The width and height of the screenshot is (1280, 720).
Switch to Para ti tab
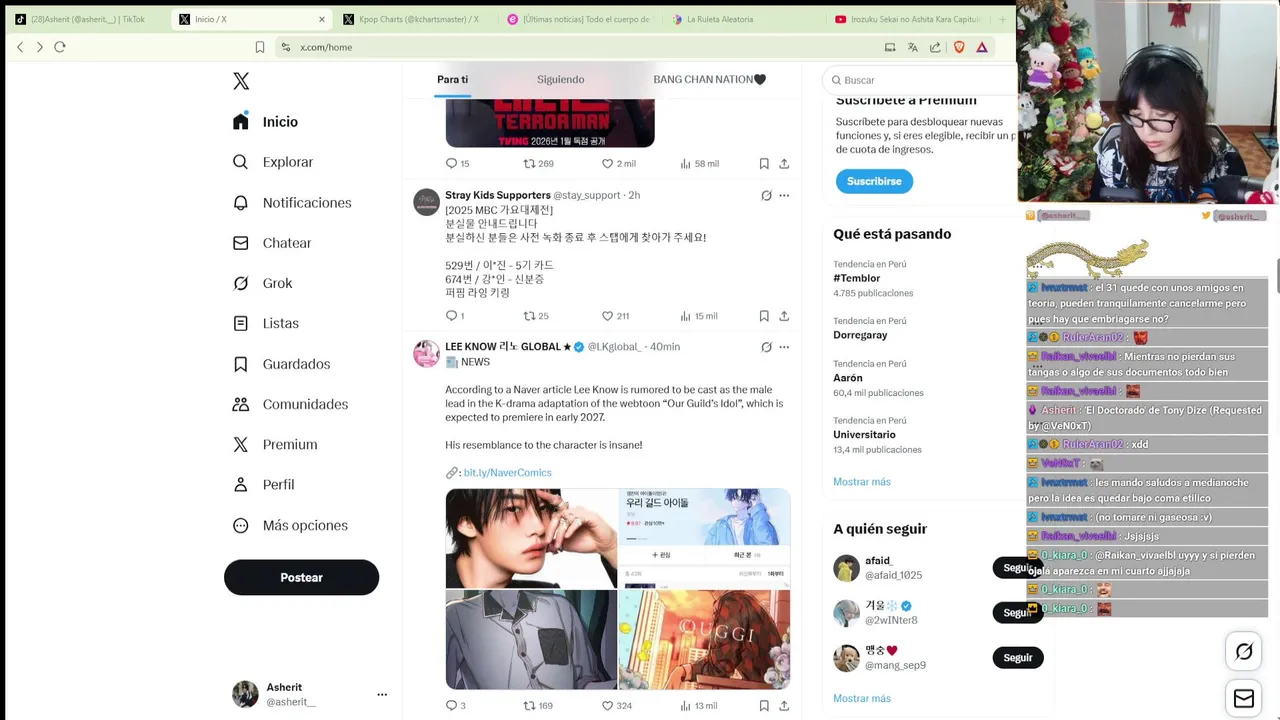click(452, 79)
